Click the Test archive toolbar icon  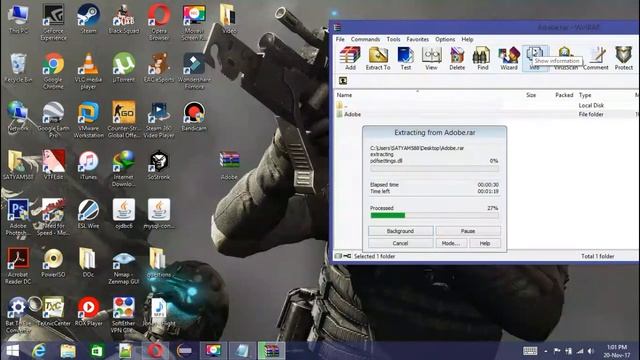click(x=405, y=58)
